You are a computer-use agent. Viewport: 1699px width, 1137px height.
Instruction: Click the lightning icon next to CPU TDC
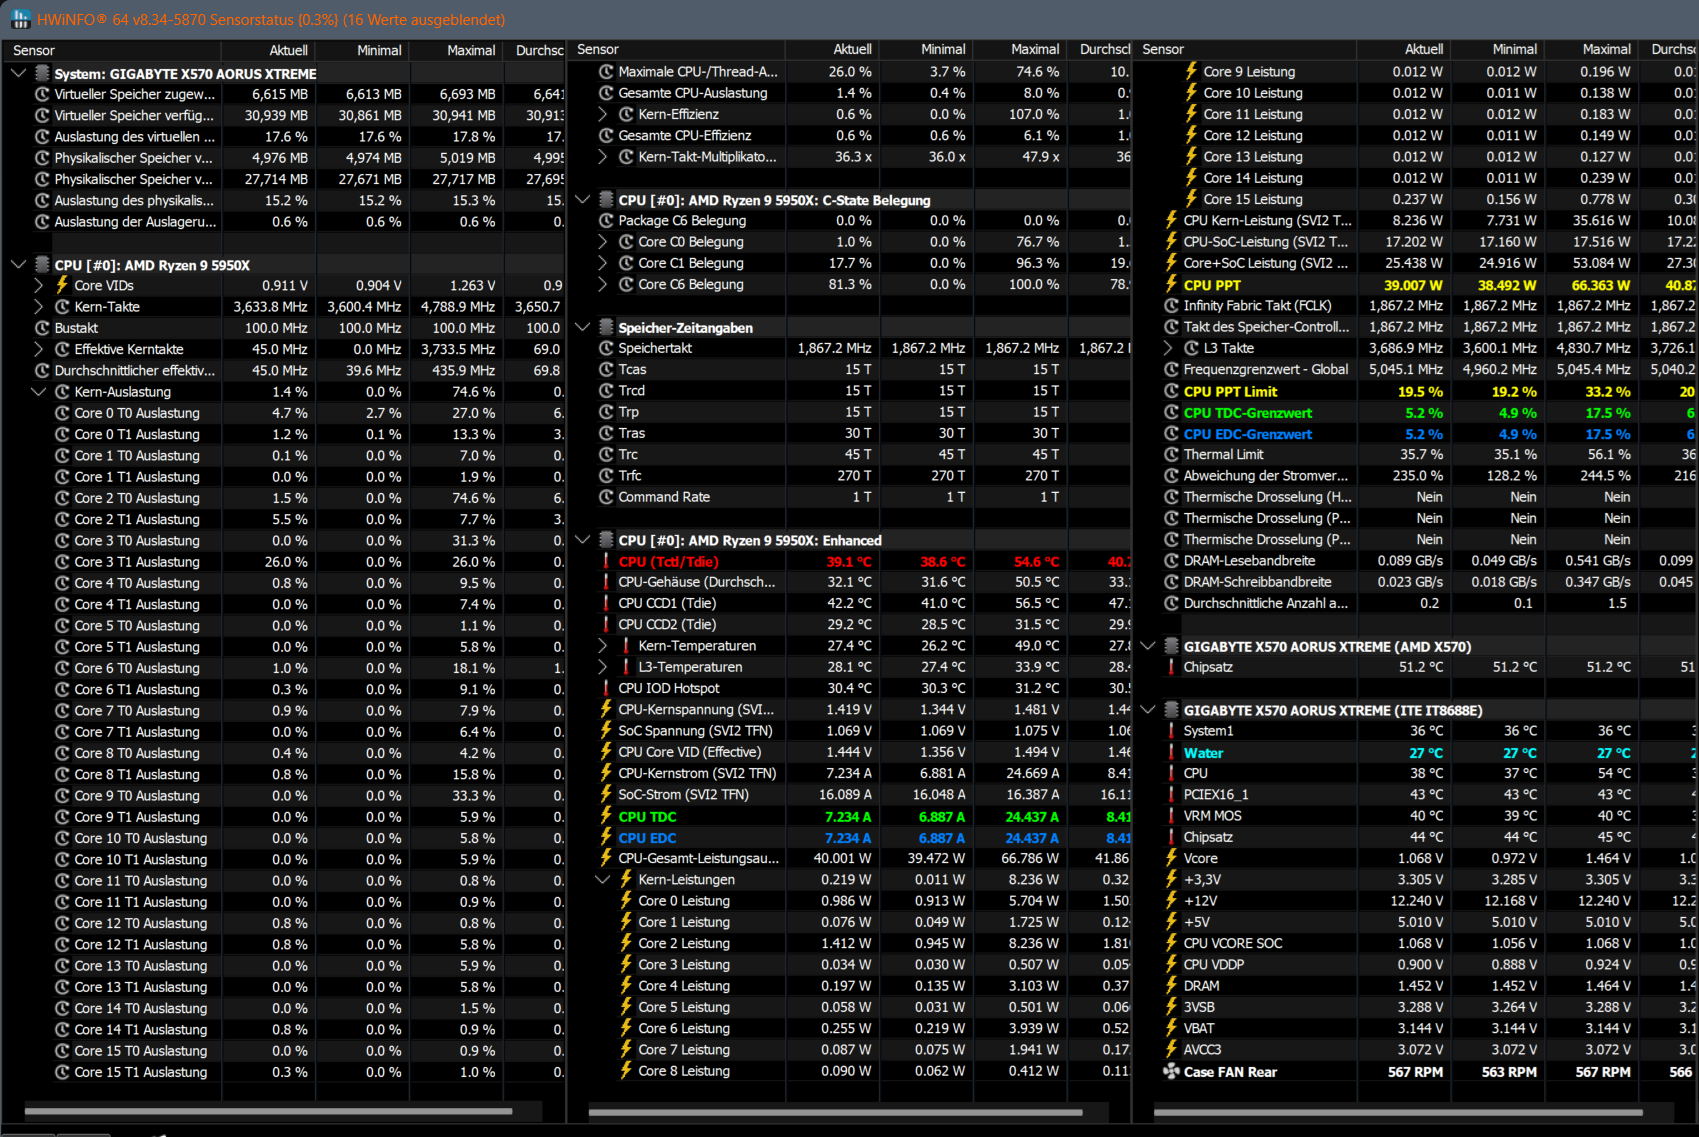coord(606,816)
